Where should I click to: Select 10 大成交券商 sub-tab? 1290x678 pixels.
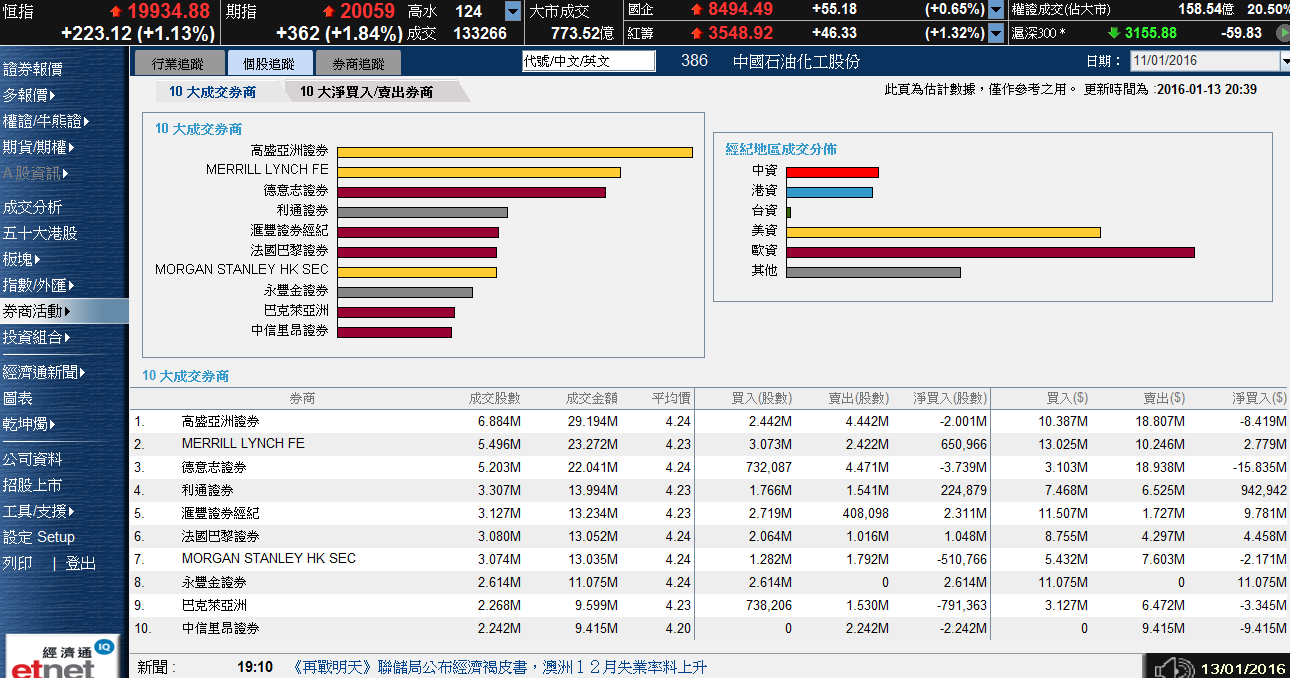[212, 92]
